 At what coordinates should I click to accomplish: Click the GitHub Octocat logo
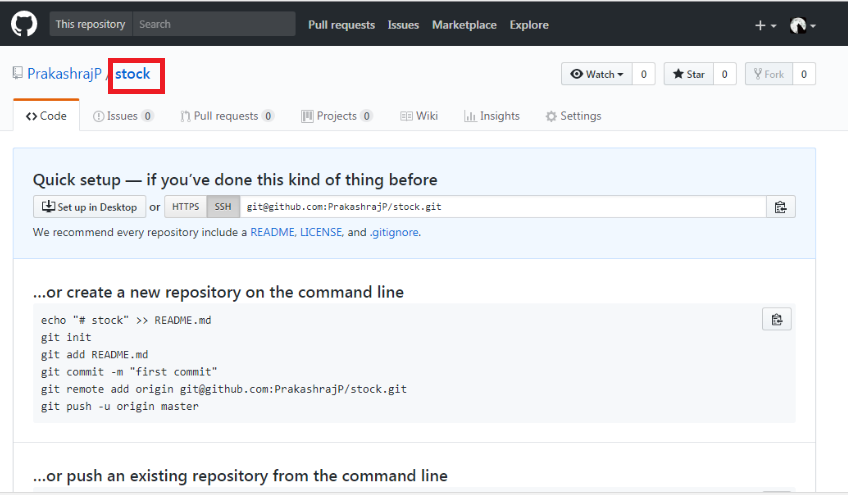click(24, 24)
